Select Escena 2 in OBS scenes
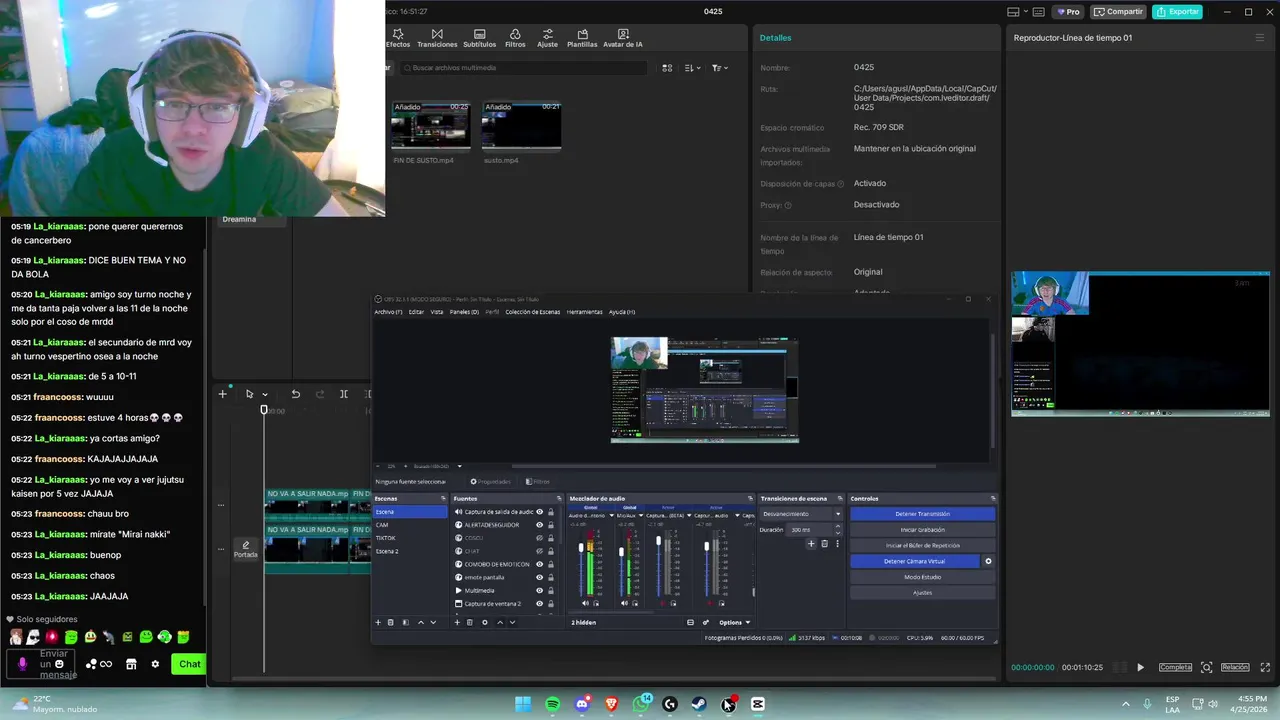 (x=410, y=551)
